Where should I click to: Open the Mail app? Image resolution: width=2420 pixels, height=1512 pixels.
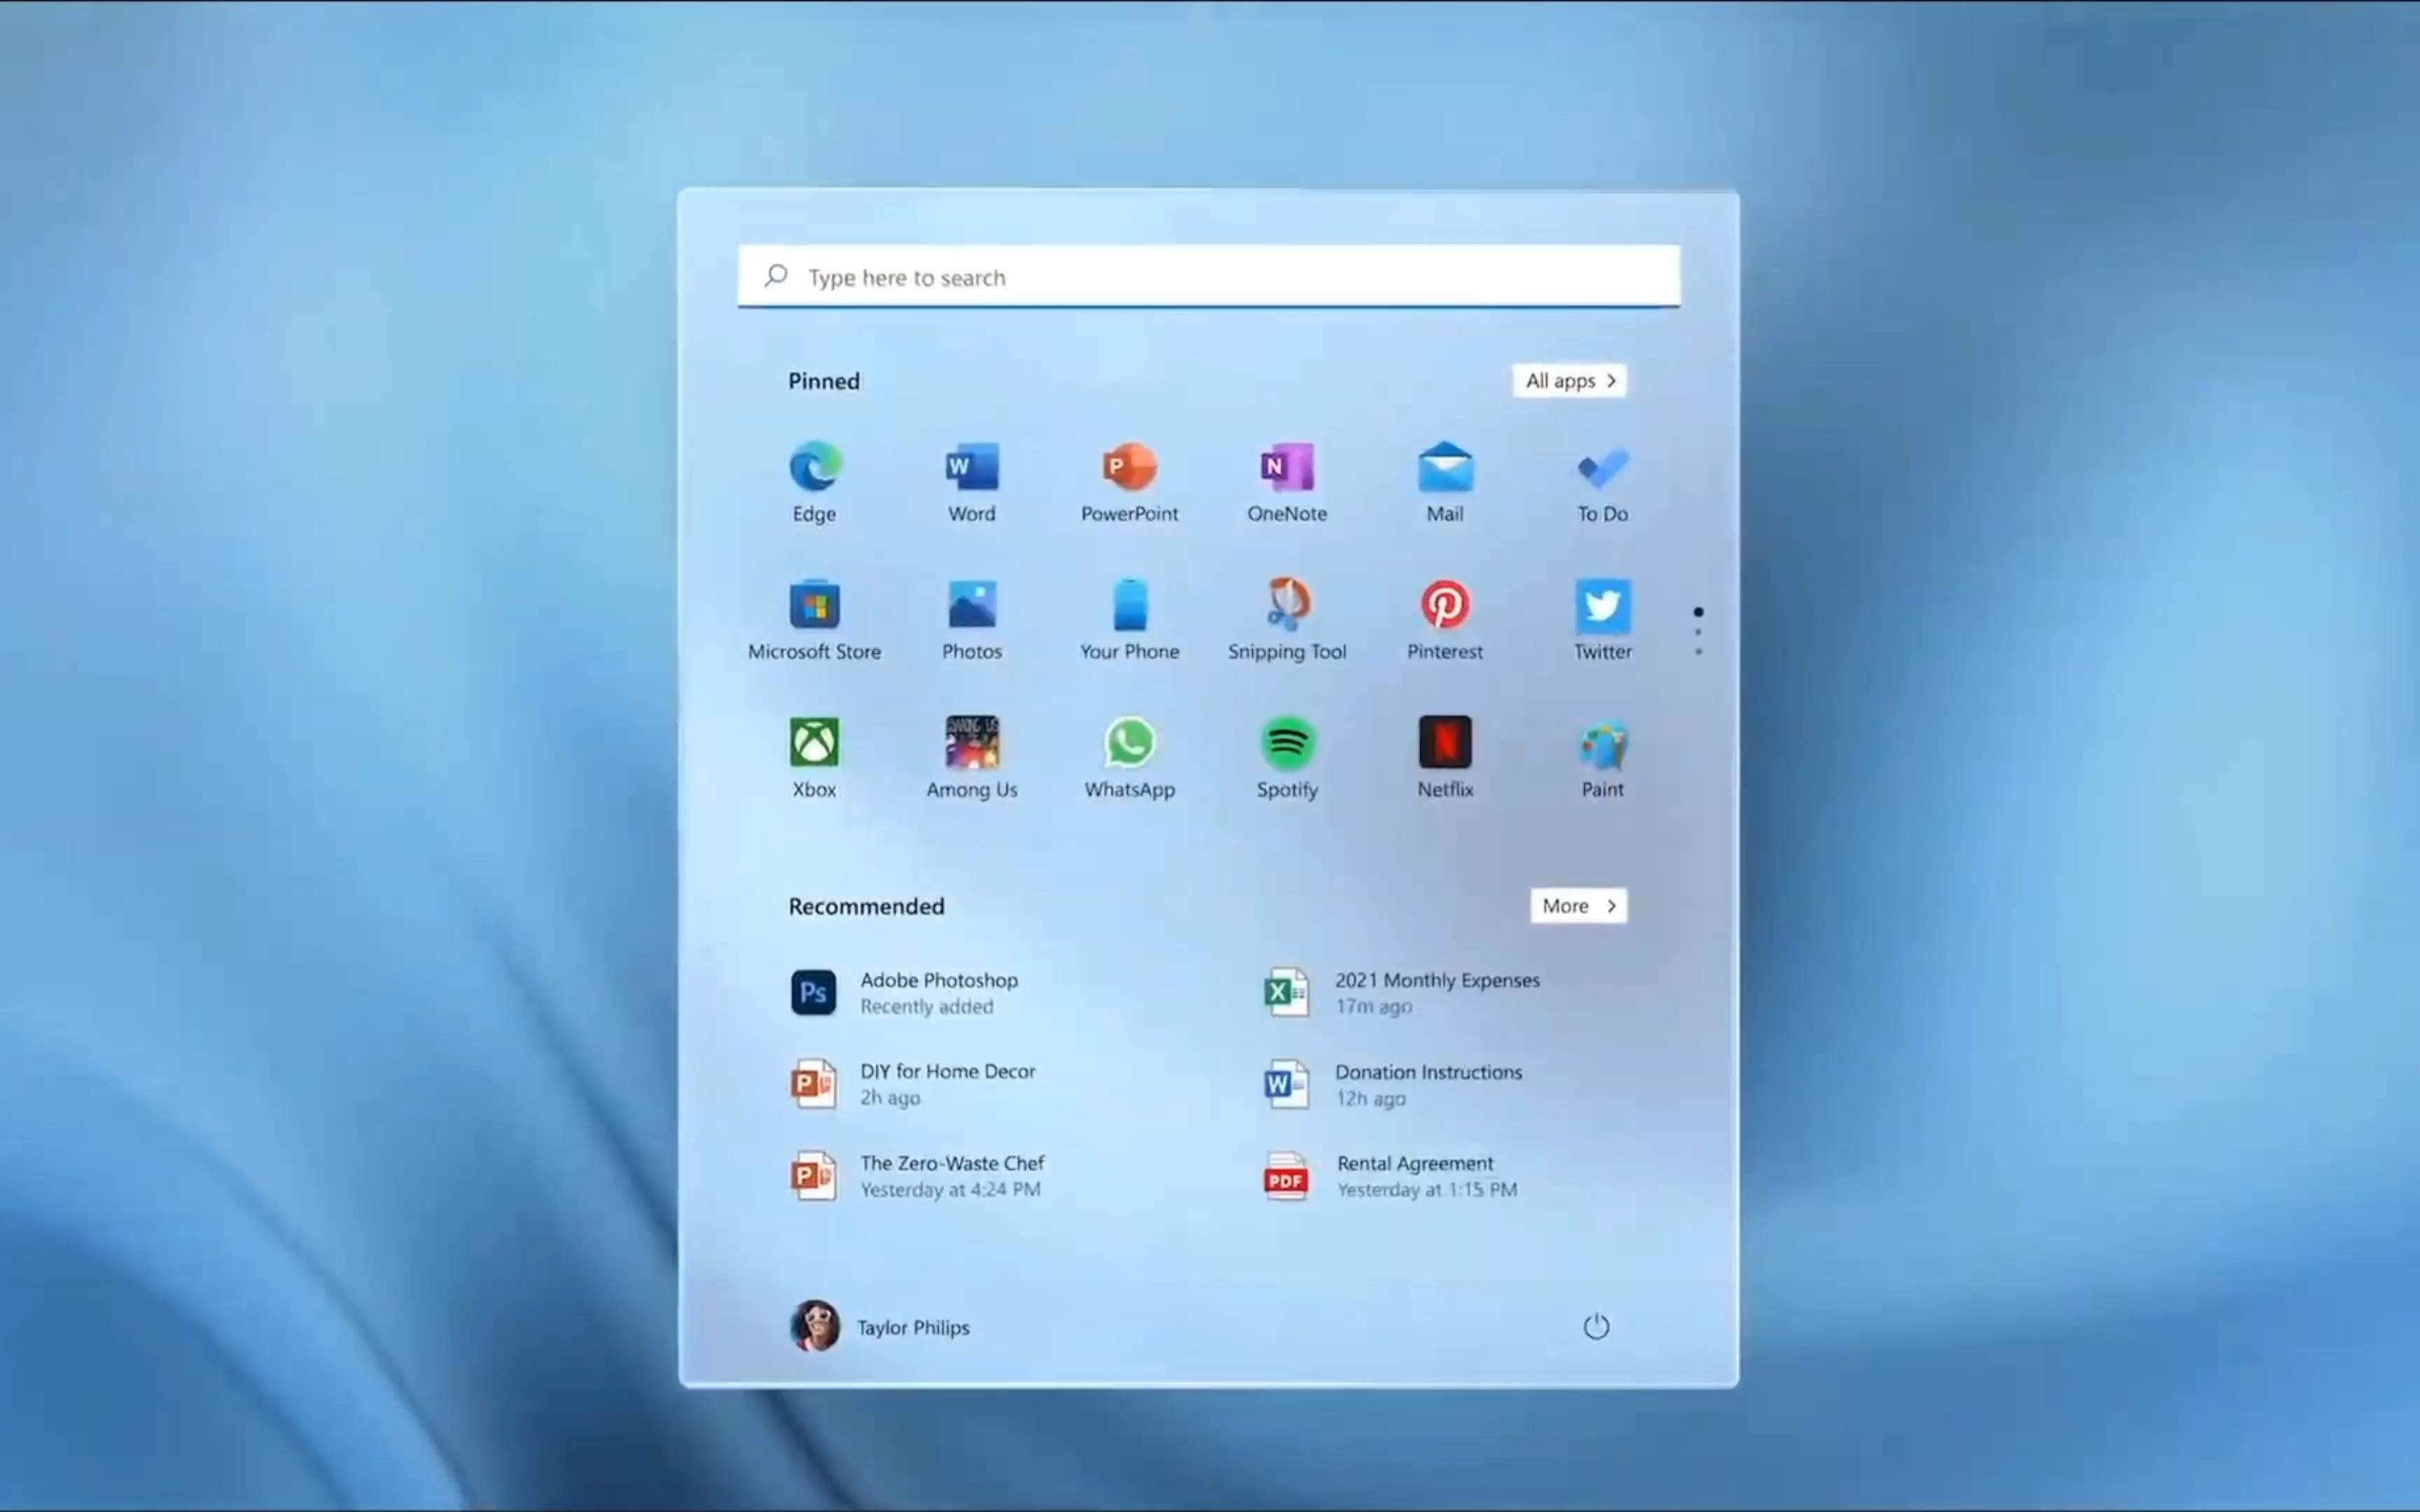click(x=1444, y=481)
